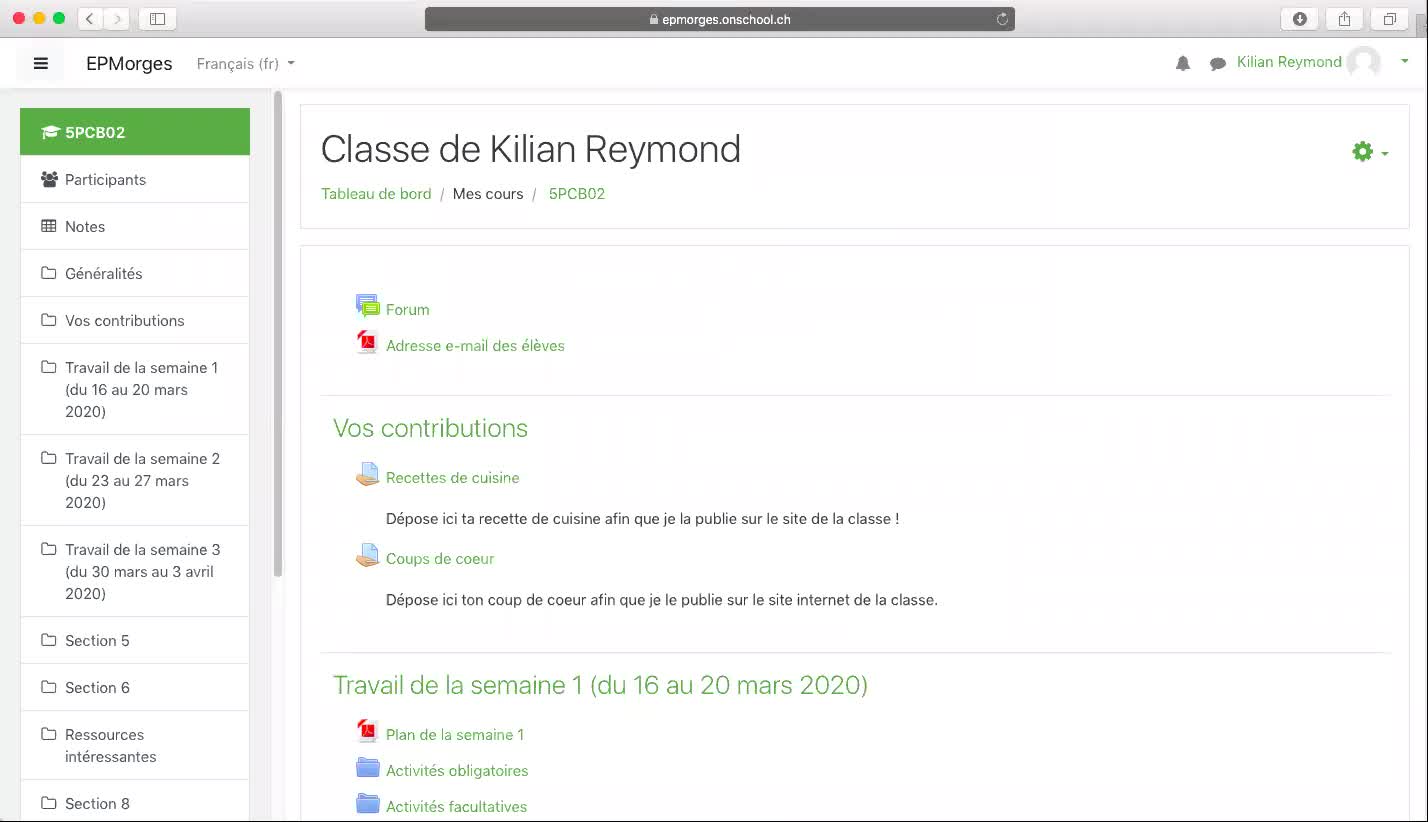Open the notifications bell icon
Screen dimensions: 1428x822
[1183, 63]
